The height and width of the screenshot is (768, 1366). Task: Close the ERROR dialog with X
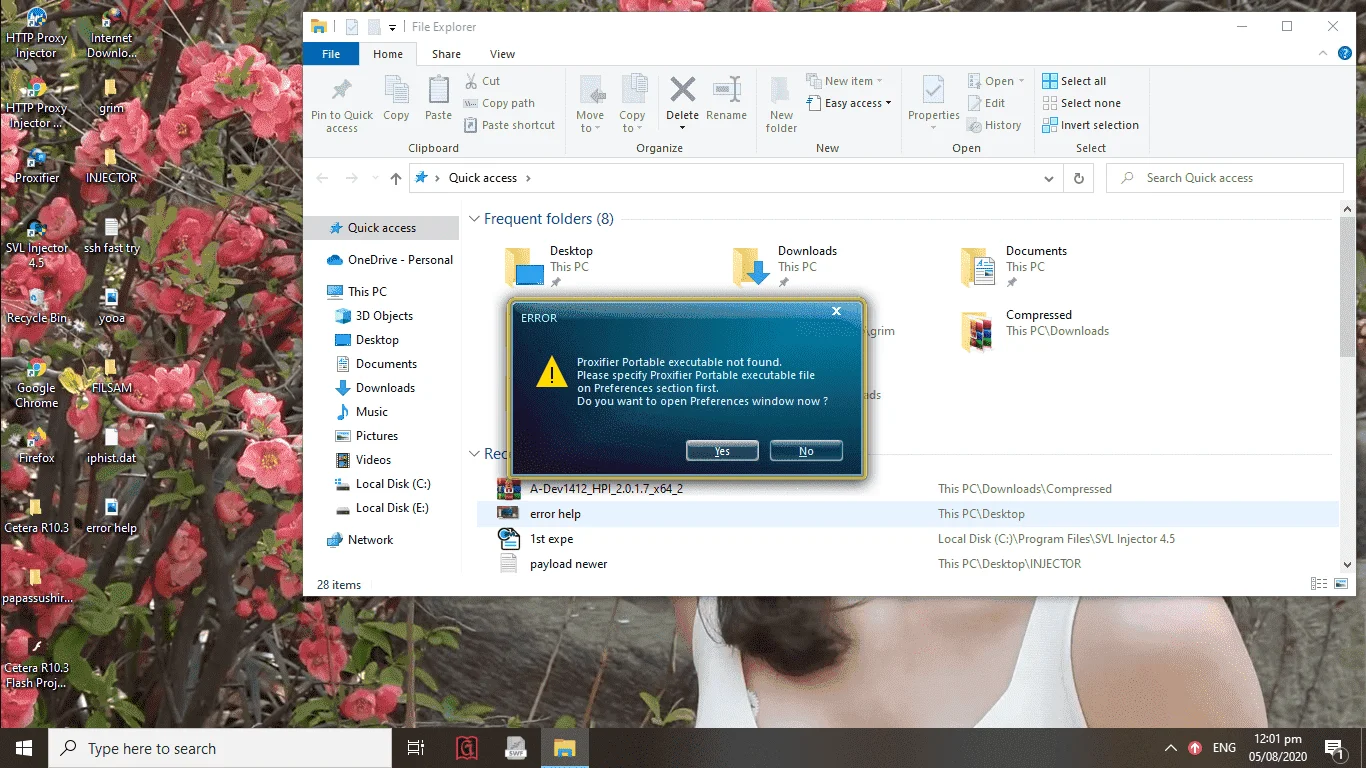pyautogui.click(x=836, y=312)
